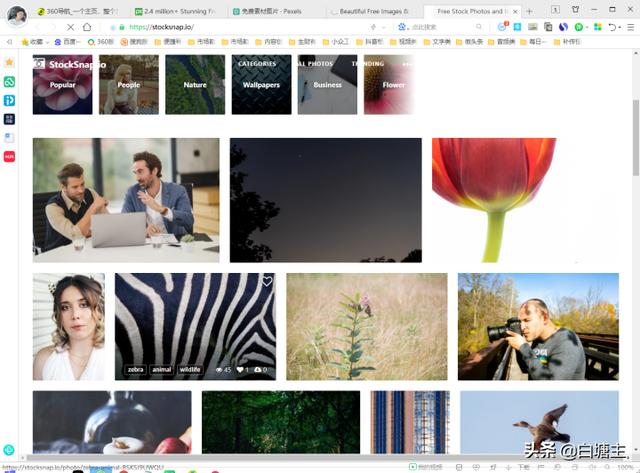The height and width of the screenshot is (473, 640).
Task: Click the paw search engine icon
Action: click(402, 27)
